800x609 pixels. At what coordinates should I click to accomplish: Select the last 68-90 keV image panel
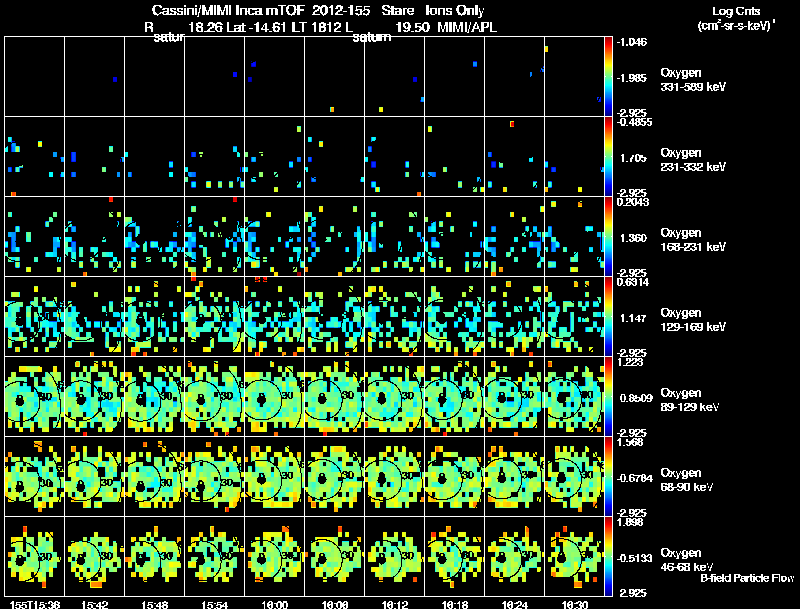click(574, 476)
